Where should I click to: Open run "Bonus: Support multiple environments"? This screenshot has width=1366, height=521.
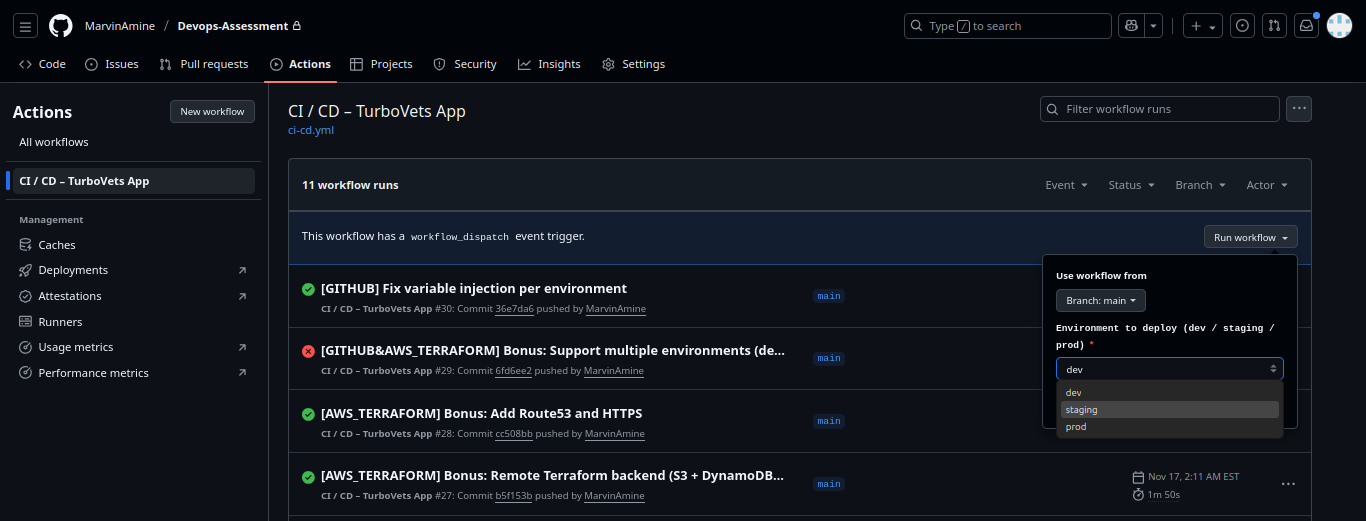553,351
